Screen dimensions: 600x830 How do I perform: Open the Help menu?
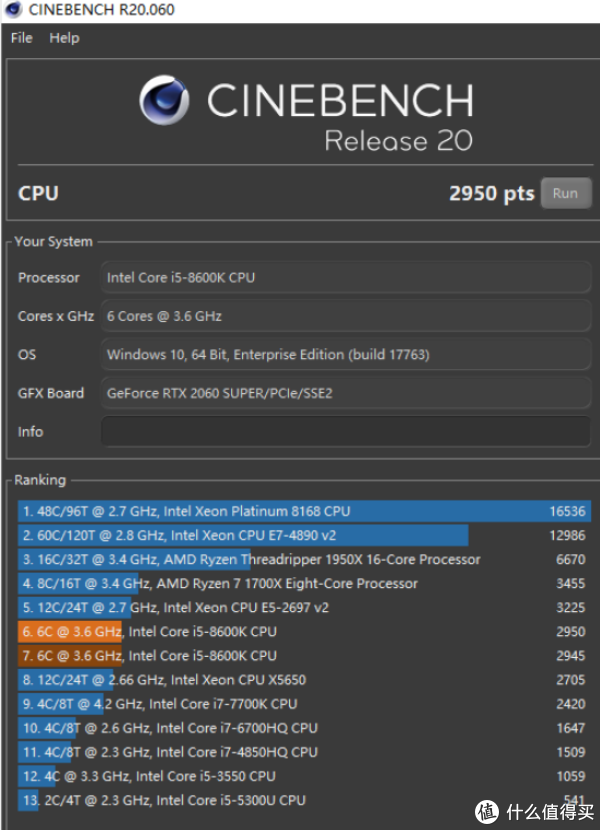coord(64,38)
